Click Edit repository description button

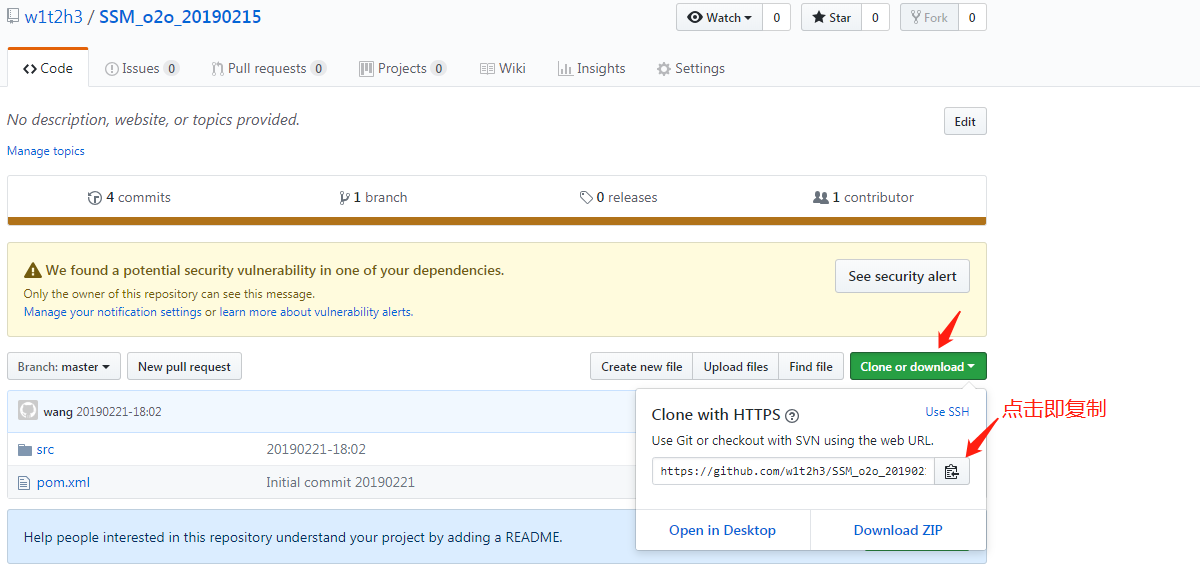tap(965, 121)
